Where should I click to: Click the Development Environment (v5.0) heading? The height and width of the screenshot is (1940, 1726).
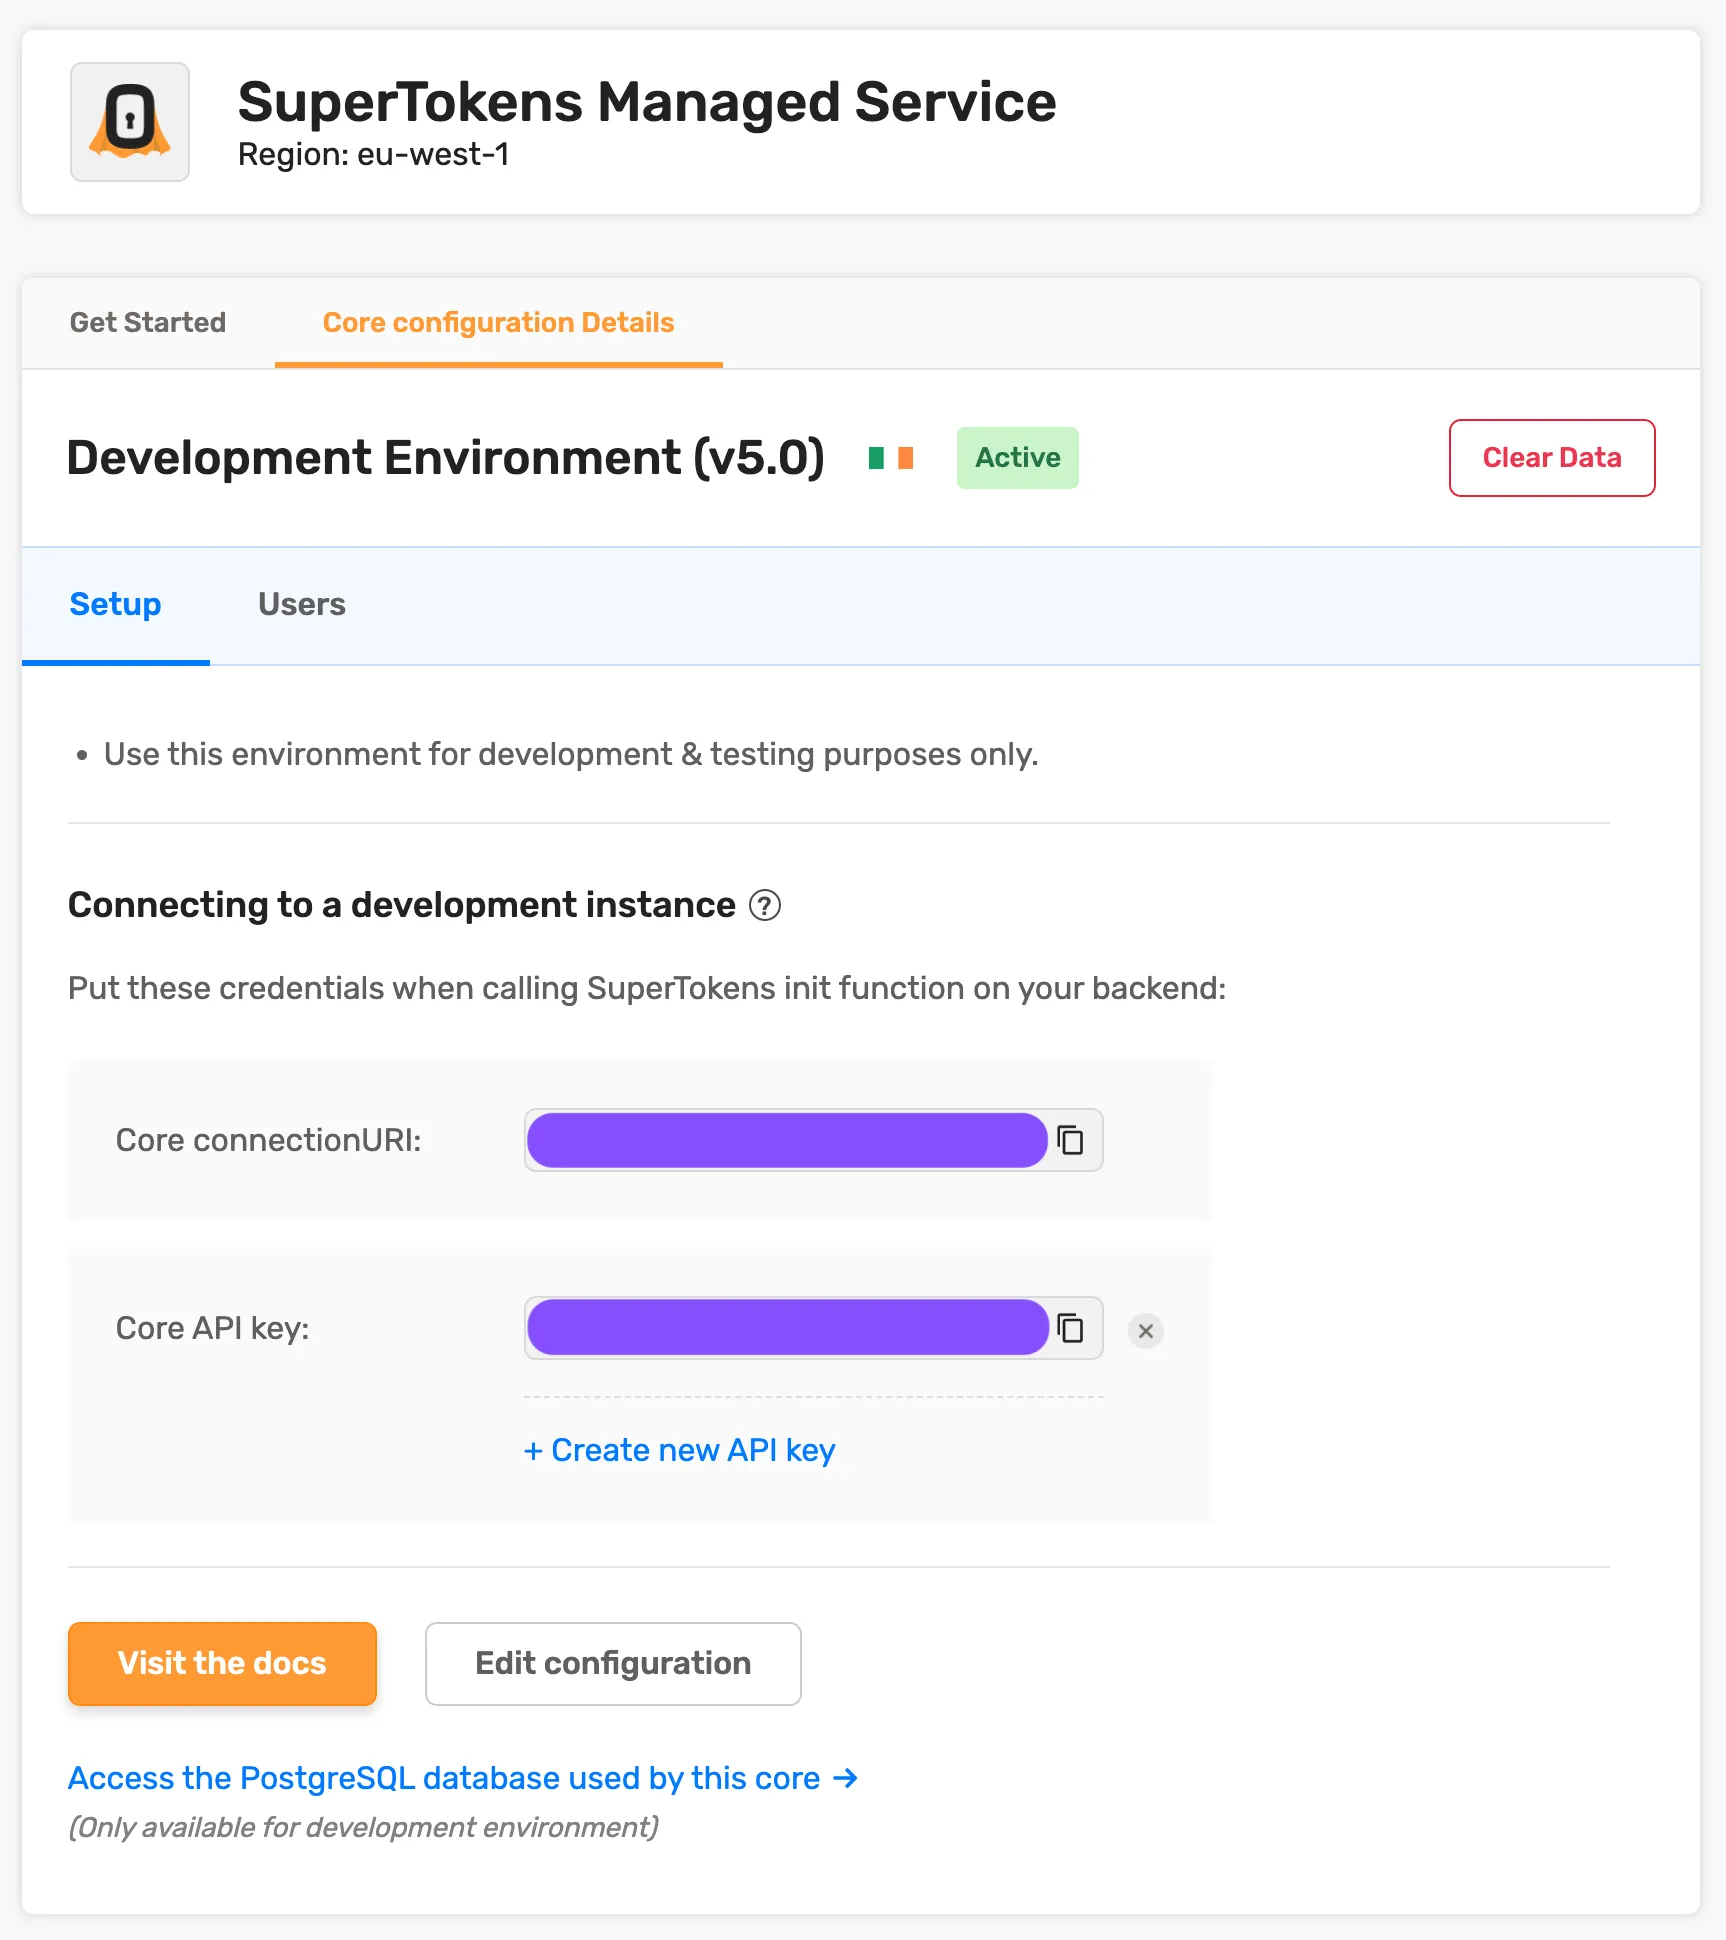446,458
